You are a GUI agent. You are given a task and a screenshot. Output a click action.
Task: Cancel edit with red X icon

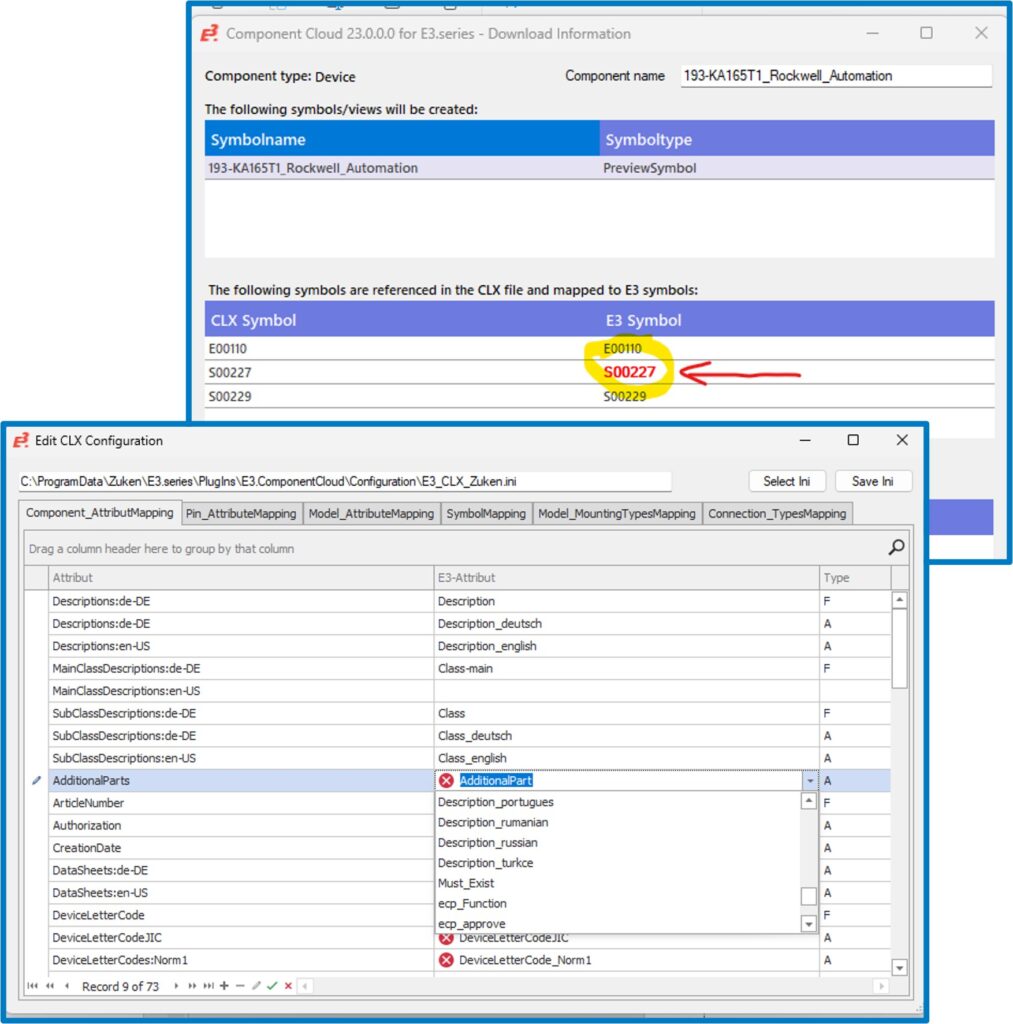click(x=288, y=986)
